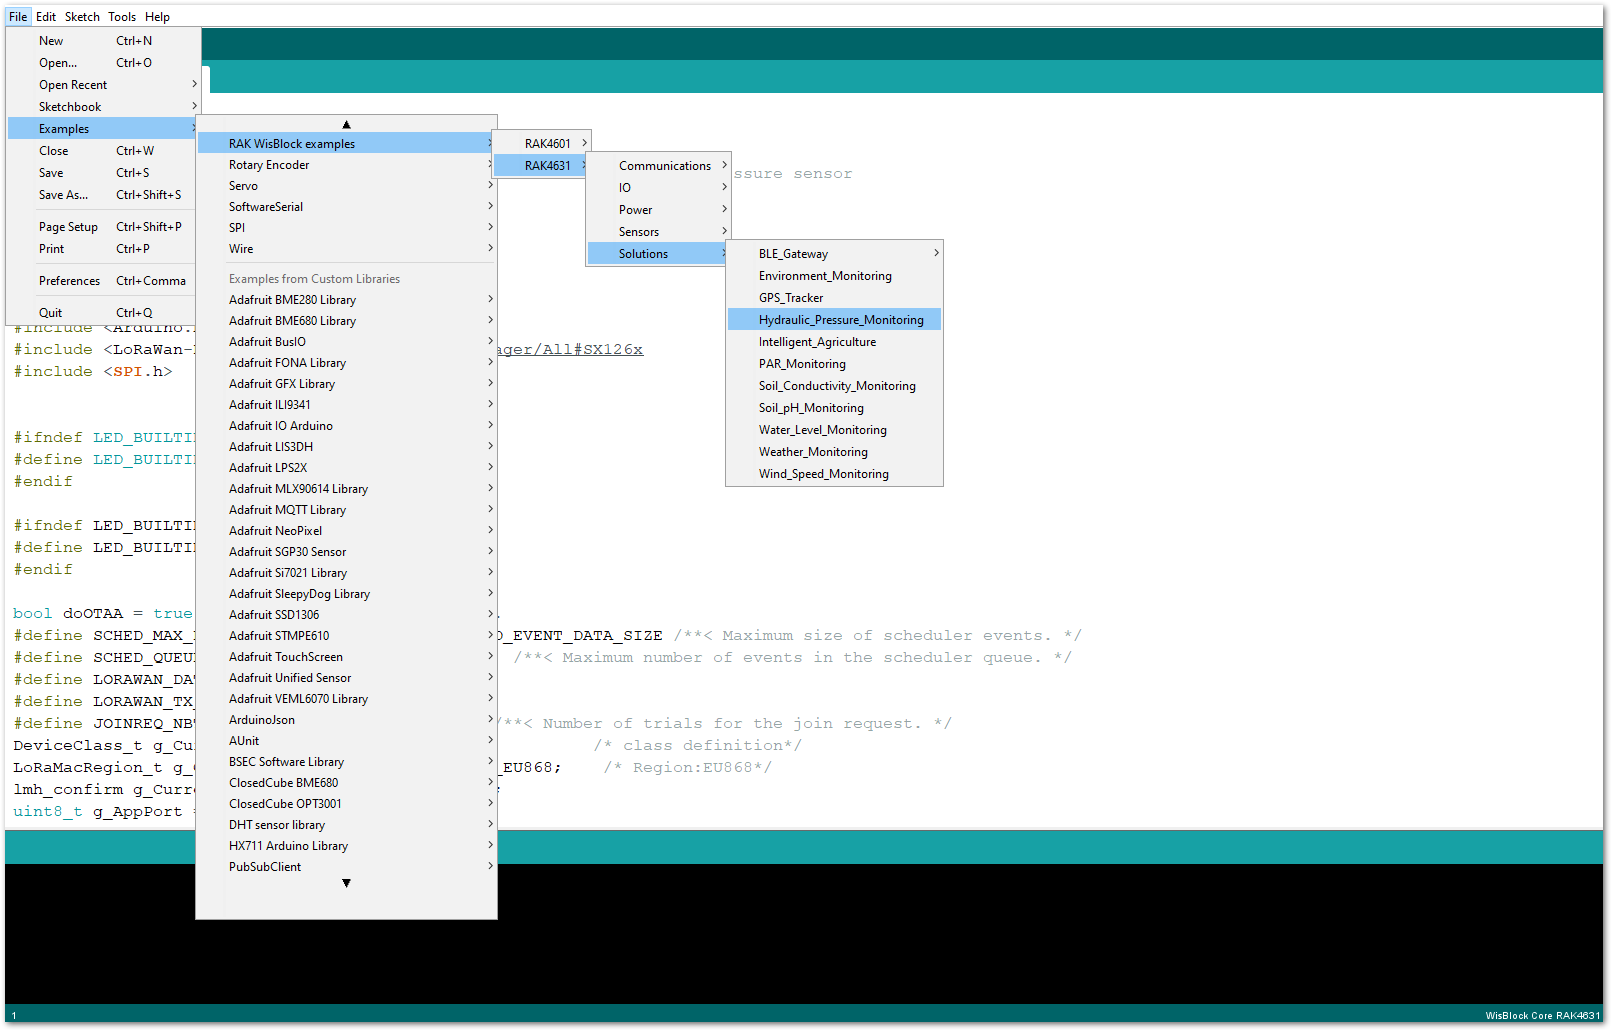
Task: Open Adafruit Unified Sensor examples
Action: 346,678
